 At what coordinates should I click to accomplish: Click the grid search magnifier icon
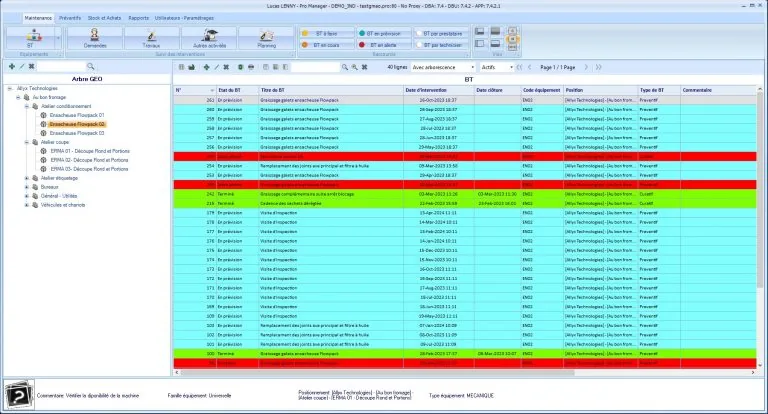(345, 67)
